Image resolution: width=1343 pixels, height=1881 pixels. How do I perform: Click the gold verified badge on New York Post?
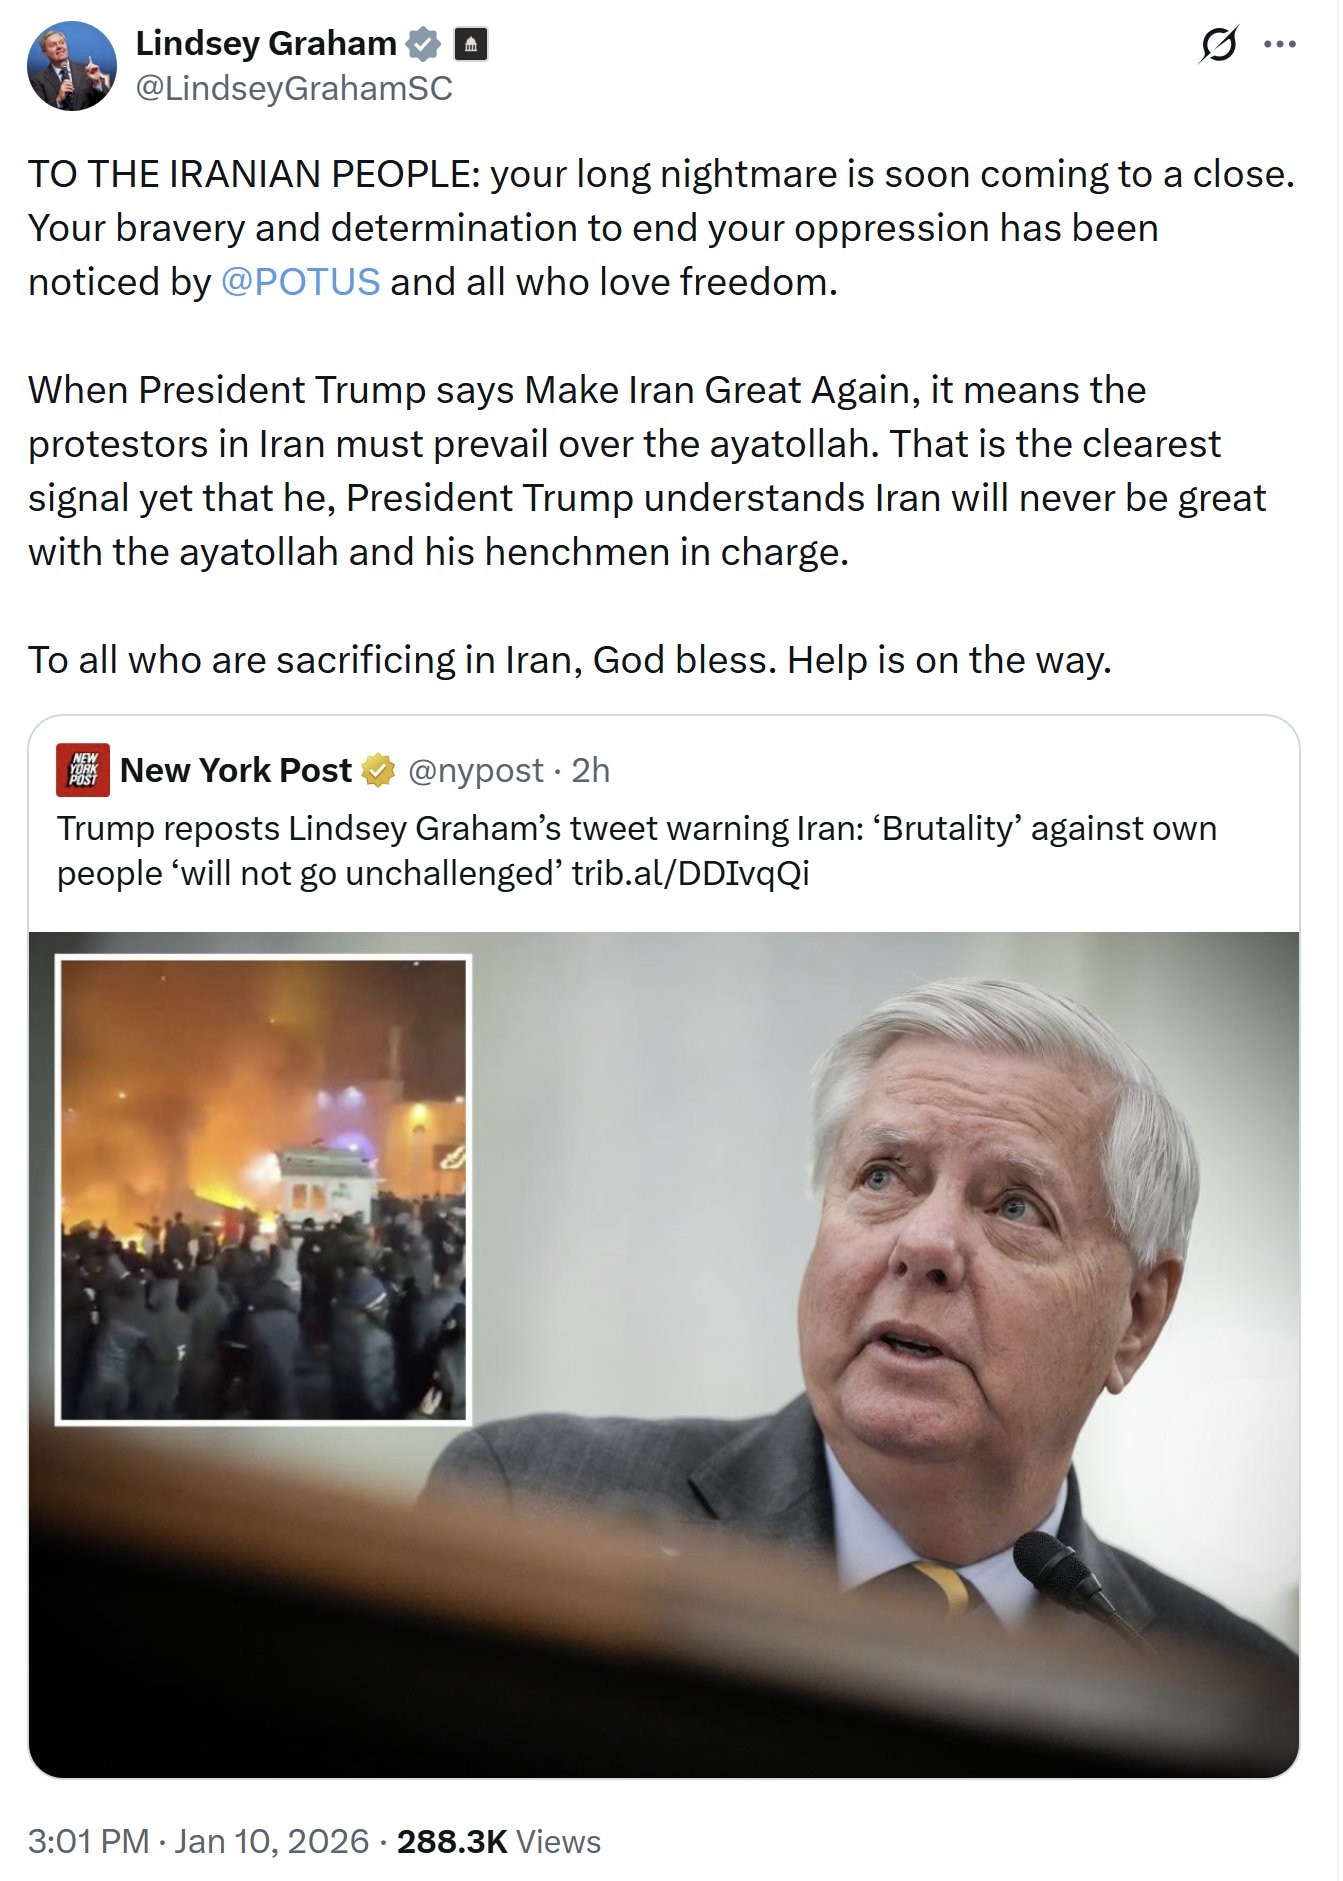tap(378, 771)
